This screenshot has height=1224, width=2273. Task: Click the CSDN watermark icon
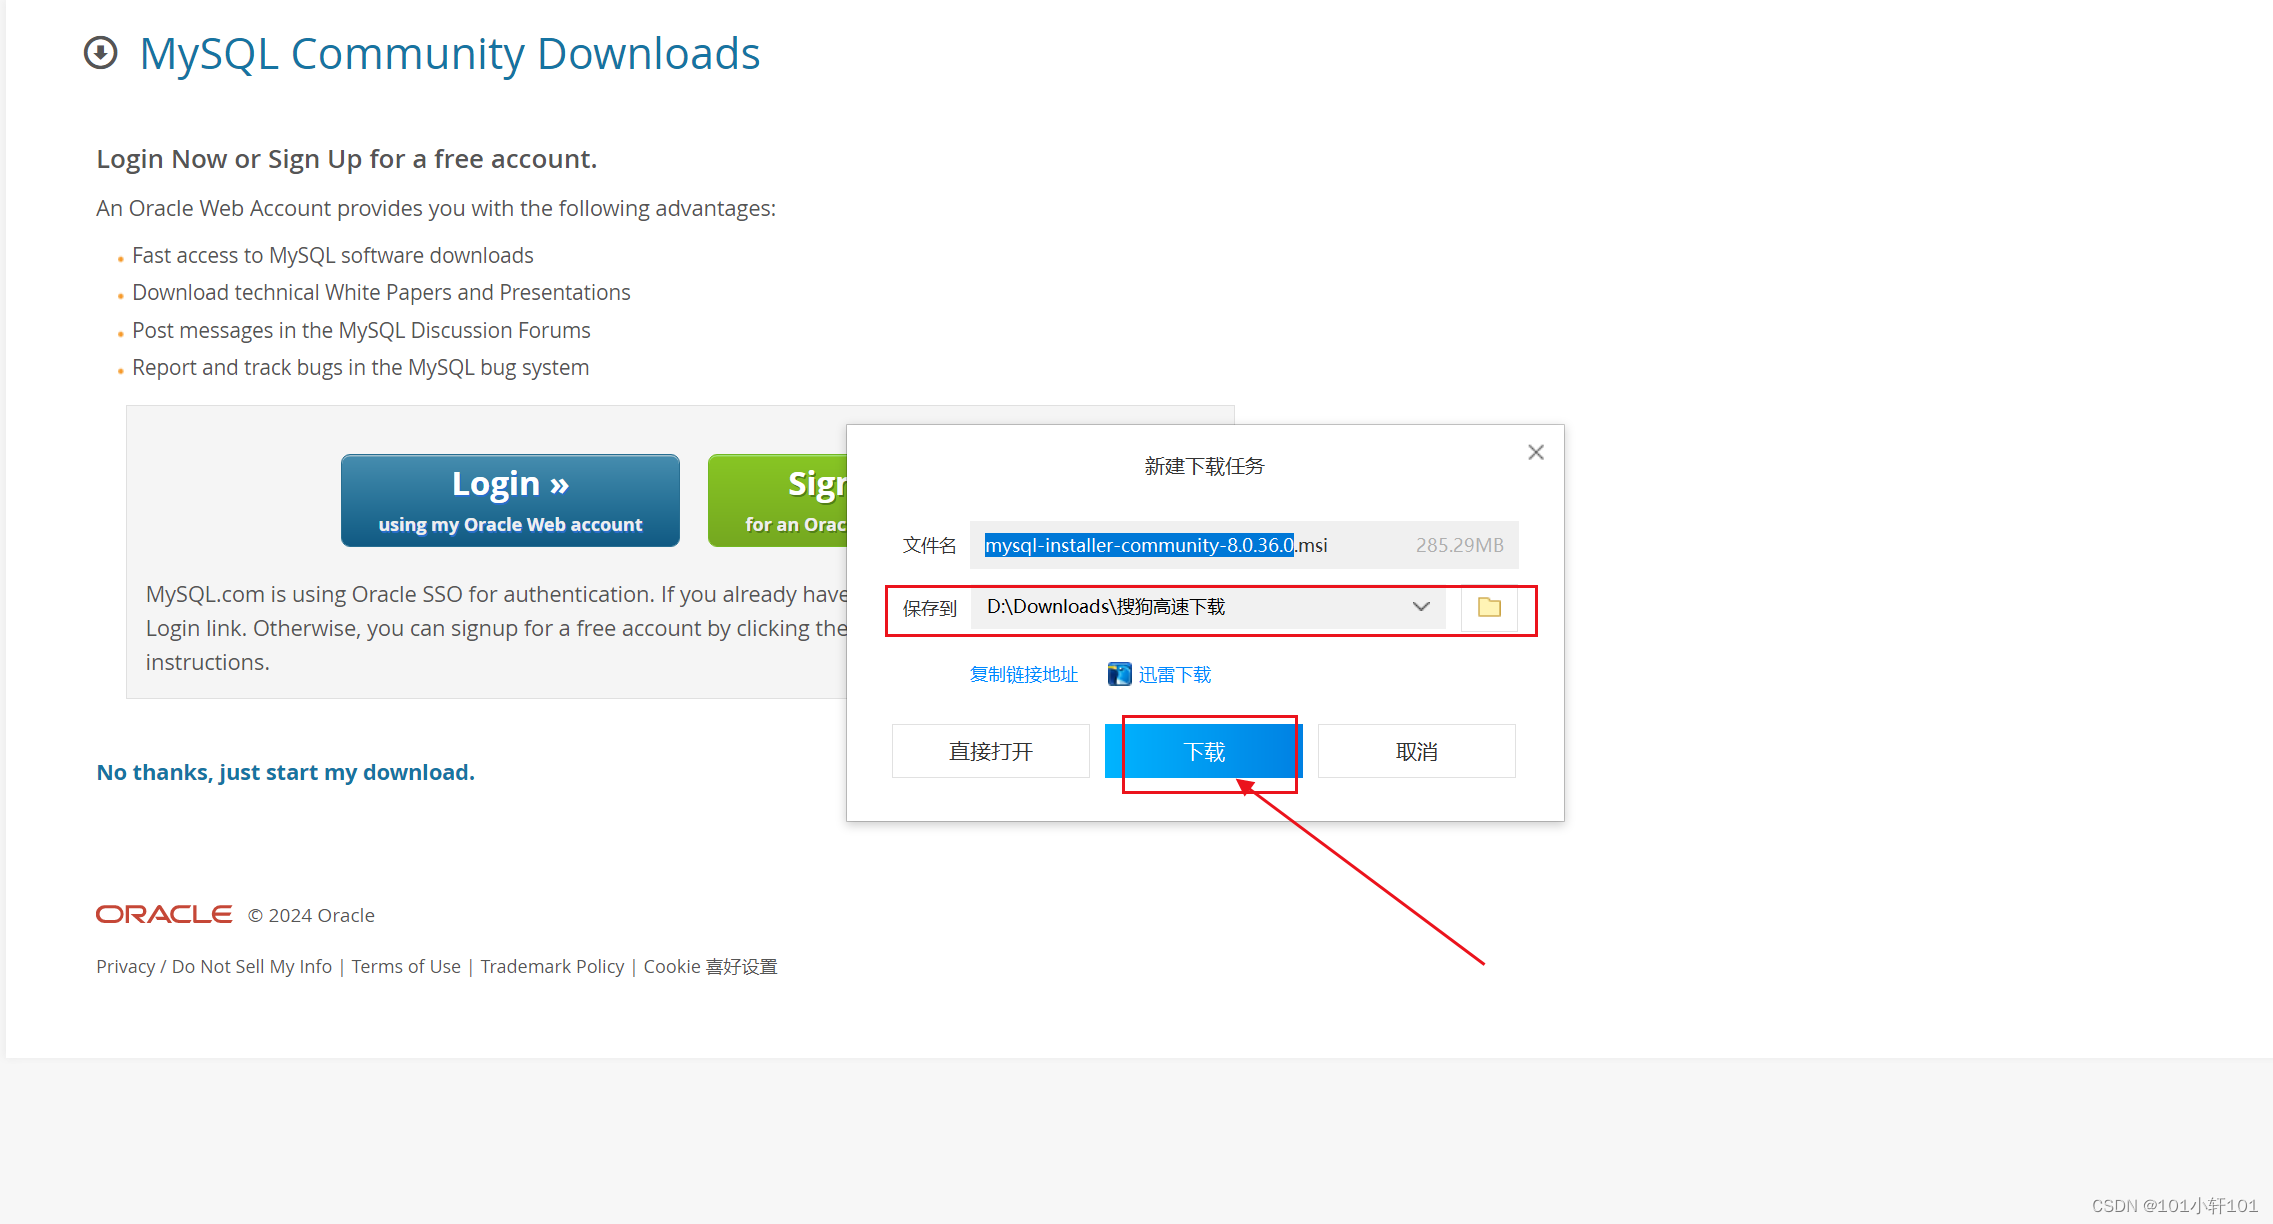[x=2177, y=1203]
